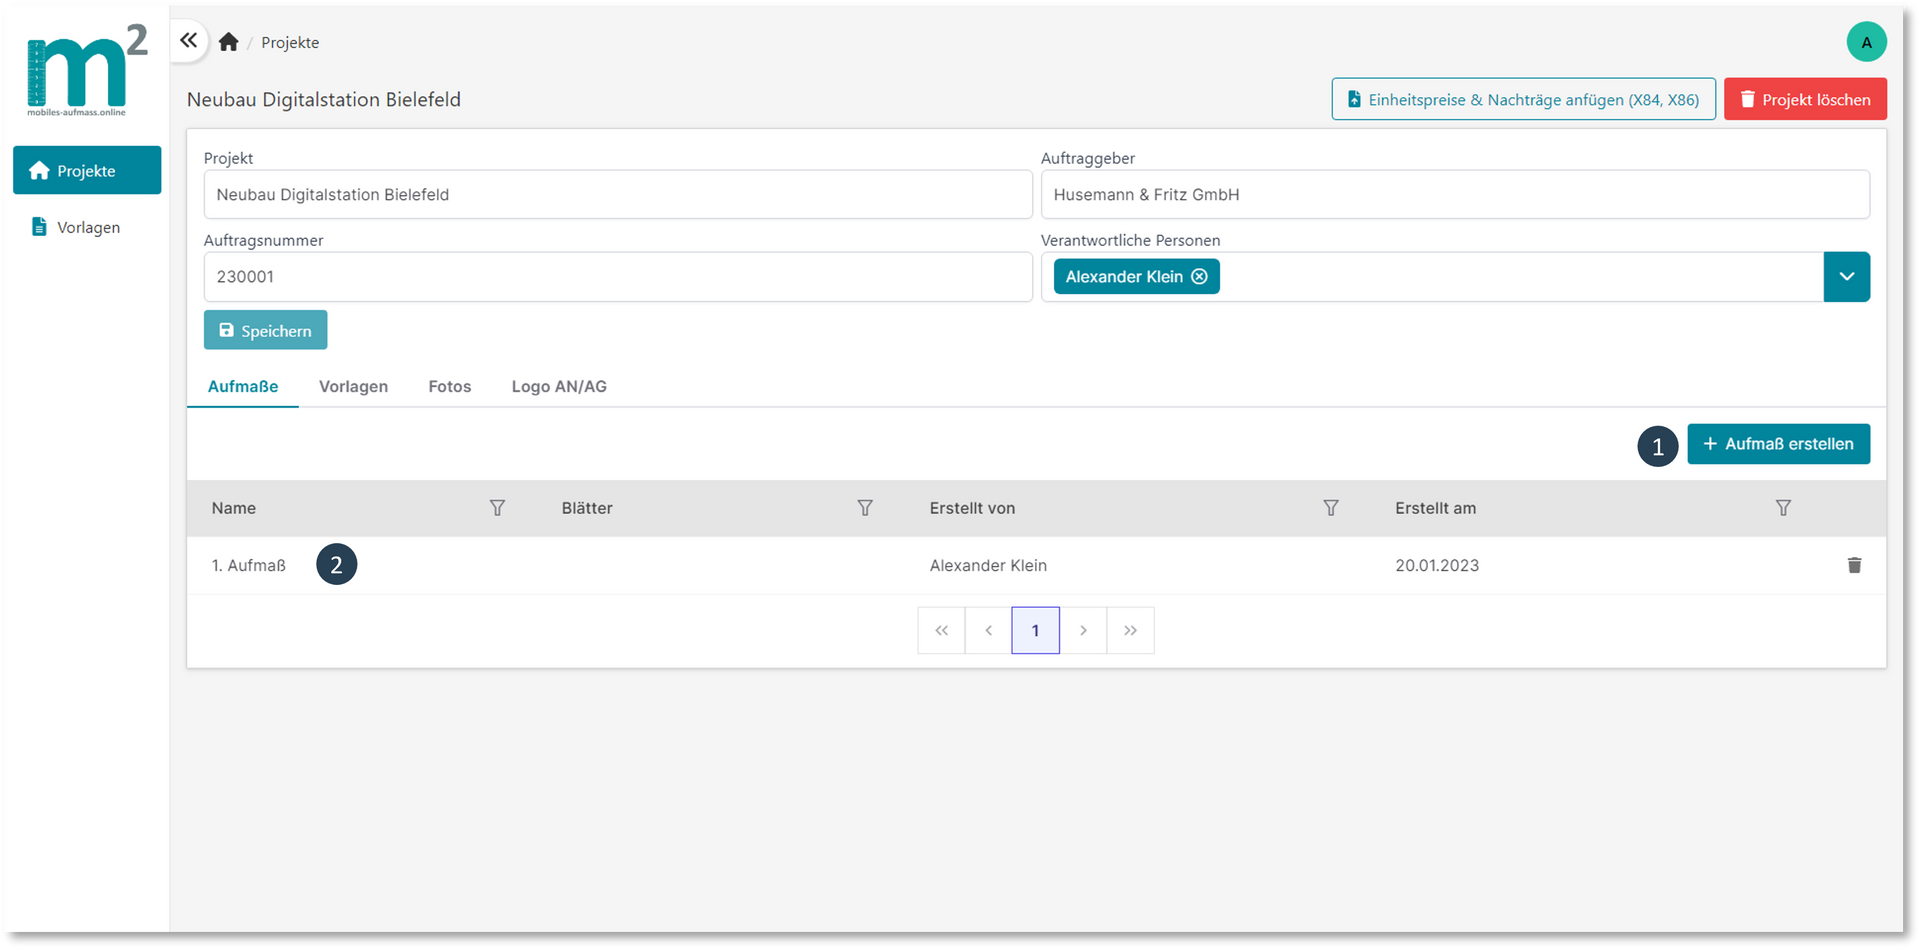The width and height of the screenshot is (1920, 949).
Task: Filter the Blätter column
Action: pyautogui.click(x=865, y=508)
